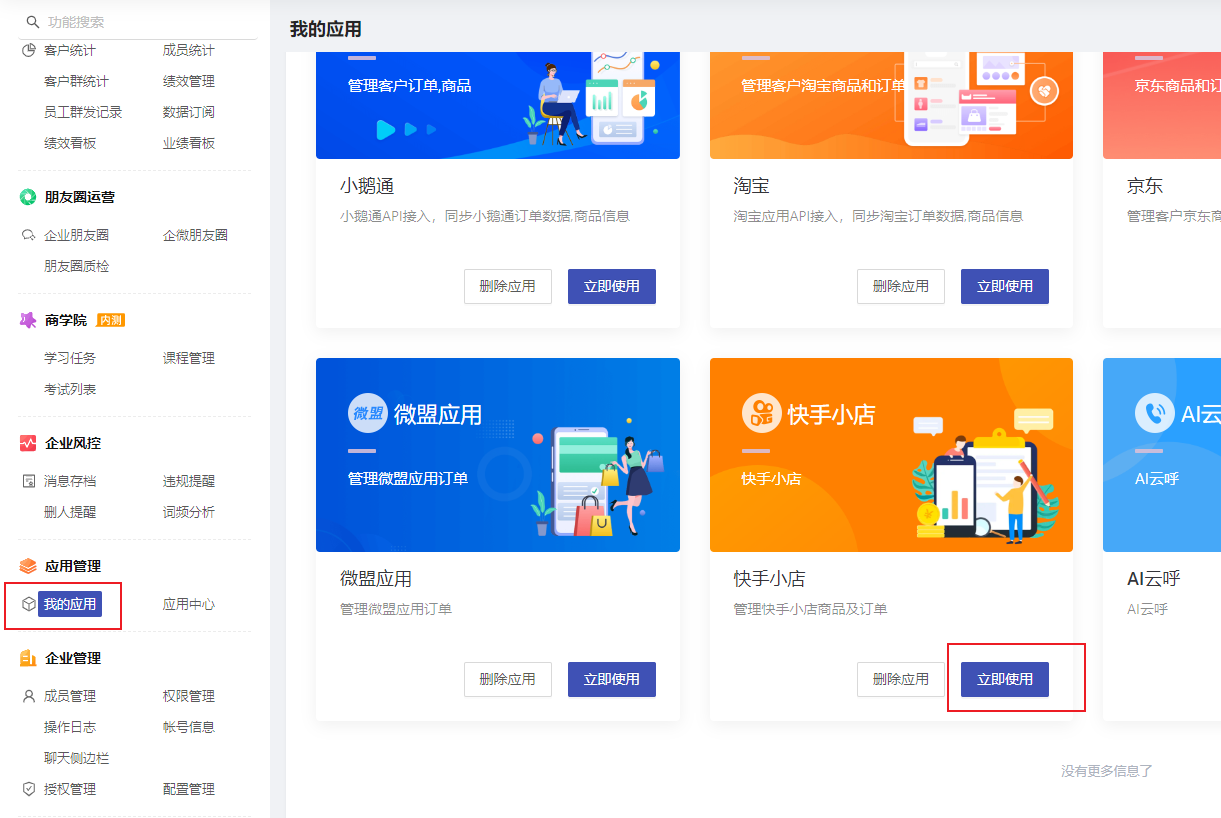Go to 配置管理

pyautogui.click(x=189, y=789)
